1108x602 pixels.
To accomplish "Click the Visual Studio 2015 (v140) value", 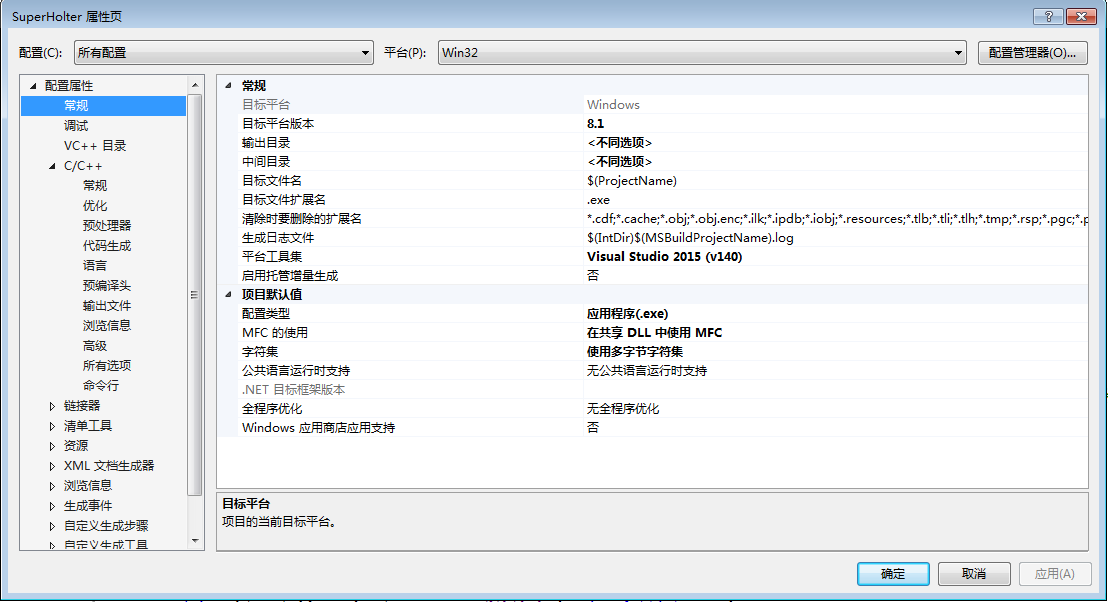I will (x=836, y=257).
